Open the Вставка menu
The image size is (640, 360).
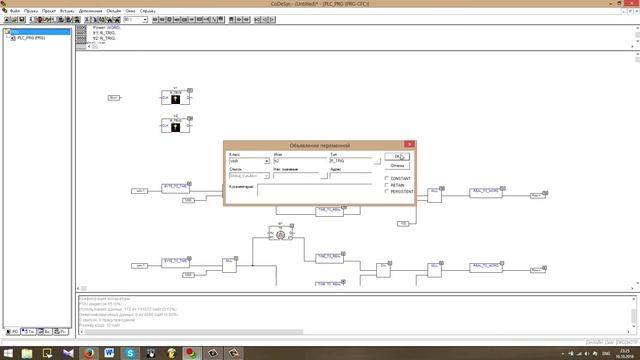(67, 11)
